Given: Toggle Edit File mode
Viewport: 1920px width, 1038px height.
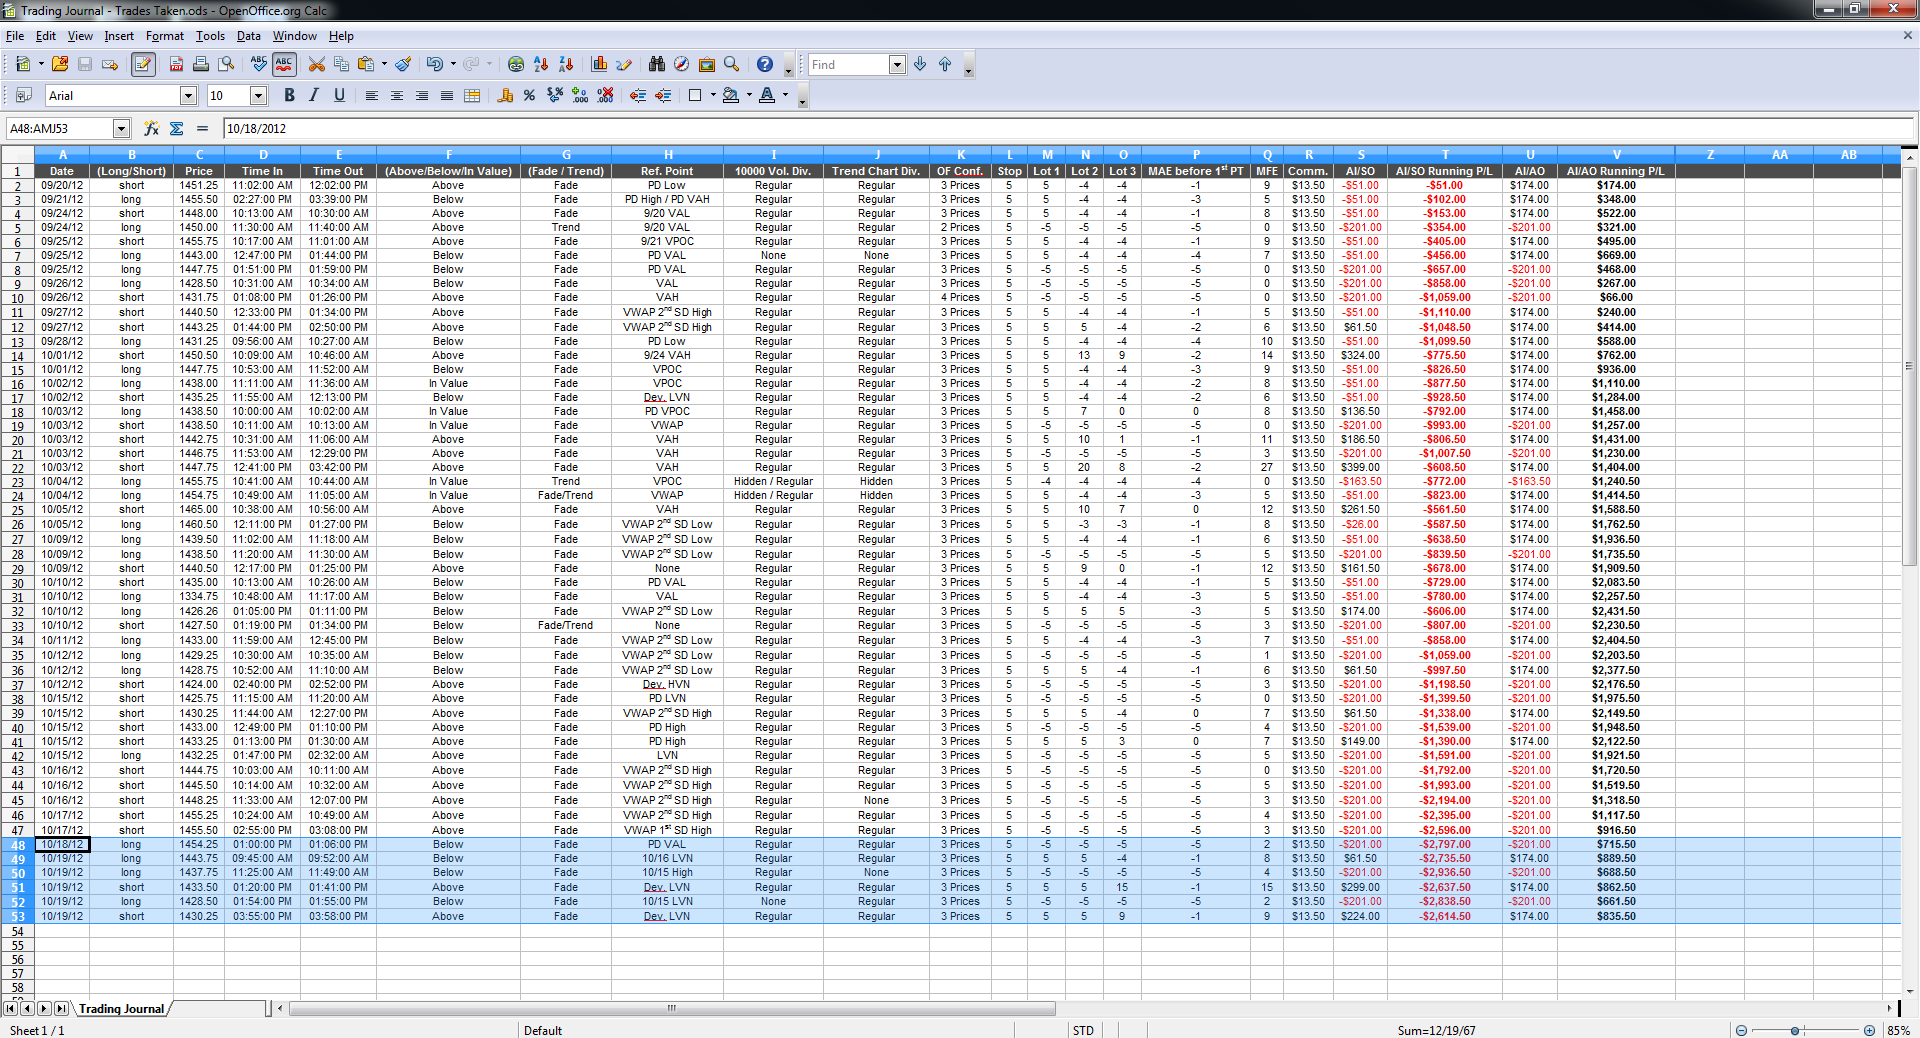Looking at the screenshot, I should 143,64.
